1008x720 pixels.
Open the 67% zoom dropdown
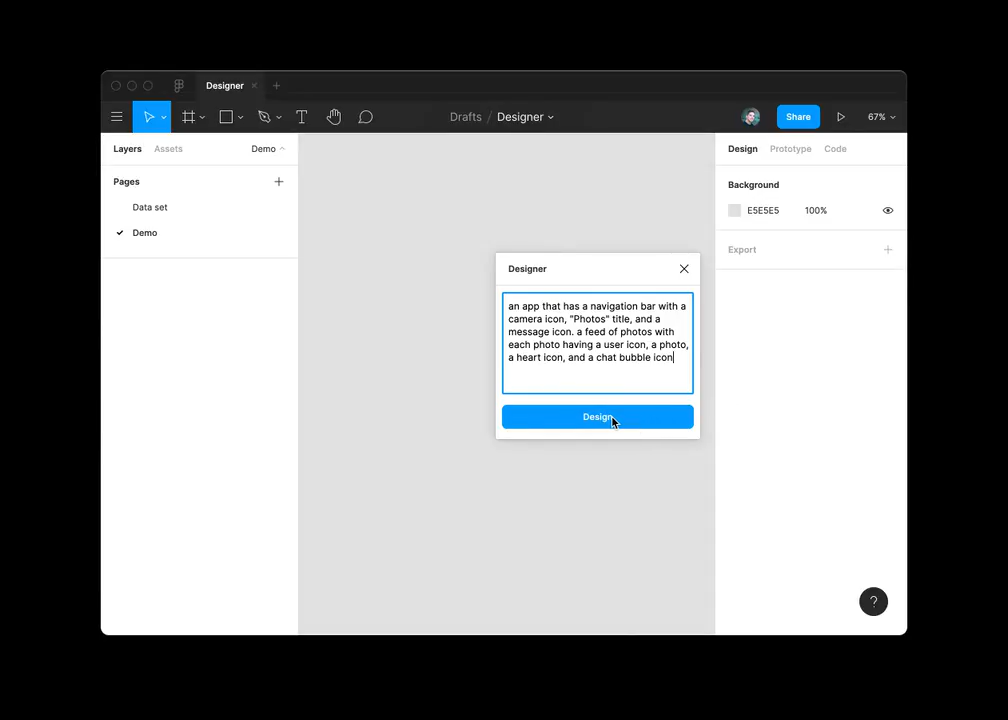pyautogui.click(x=881, y=117)
